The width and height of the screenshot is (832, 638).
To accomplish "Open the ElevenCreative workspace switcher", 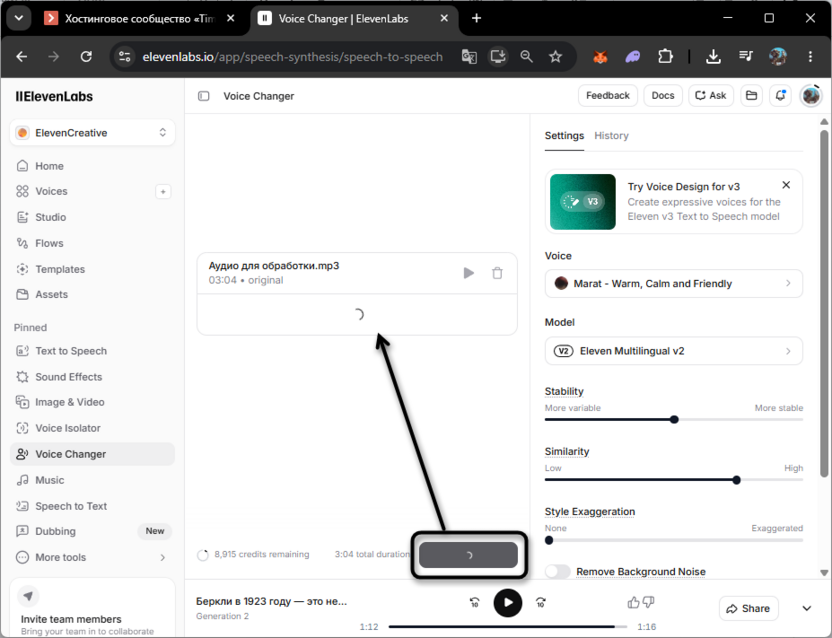I will coord(92,133).
